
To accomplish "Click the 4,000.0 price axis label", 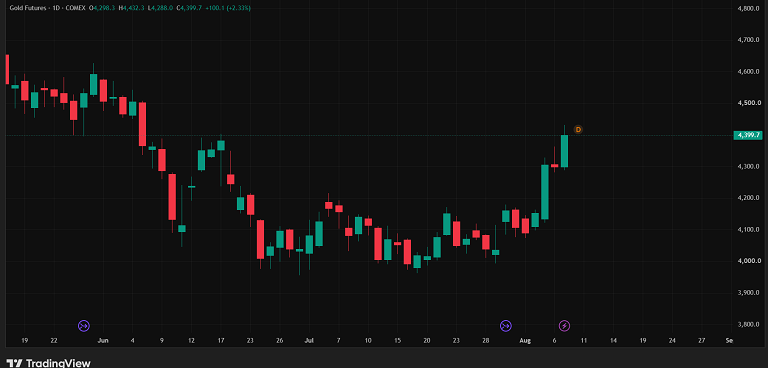I will click(750, 261).
